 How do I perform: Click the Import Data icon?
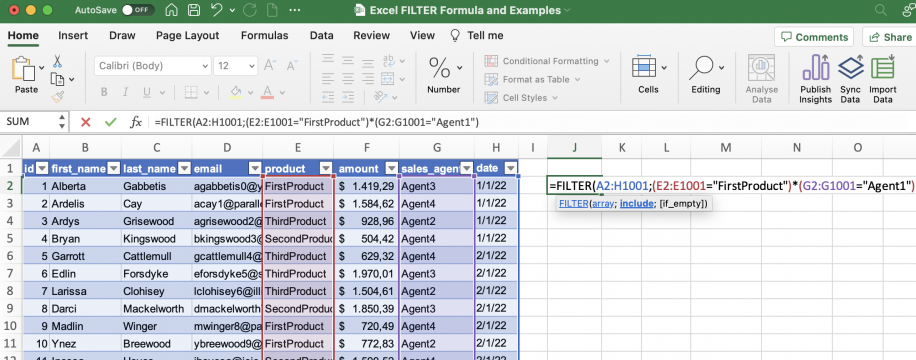(x=883, y=68)
